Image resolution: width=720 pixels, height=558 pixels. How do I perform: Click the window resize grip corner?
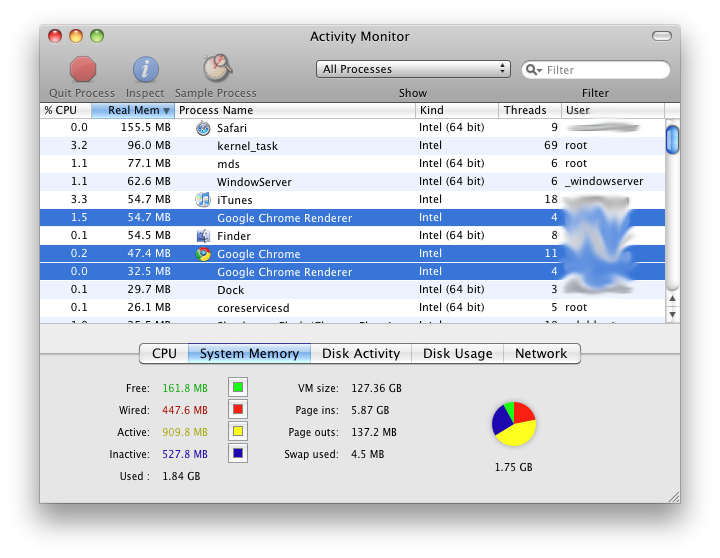tap(674, 497)
